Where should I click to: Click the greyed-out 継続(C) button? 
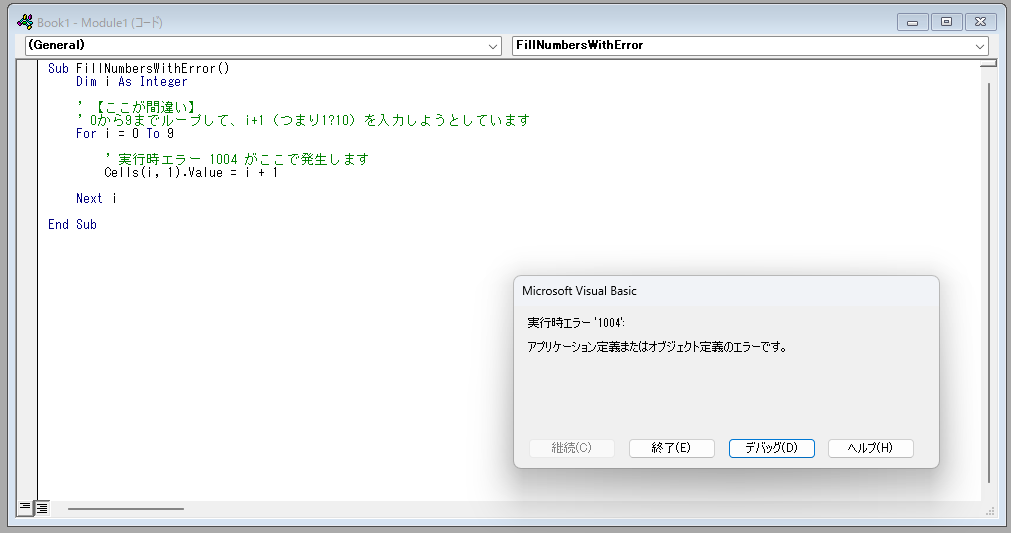click(571, 448)
